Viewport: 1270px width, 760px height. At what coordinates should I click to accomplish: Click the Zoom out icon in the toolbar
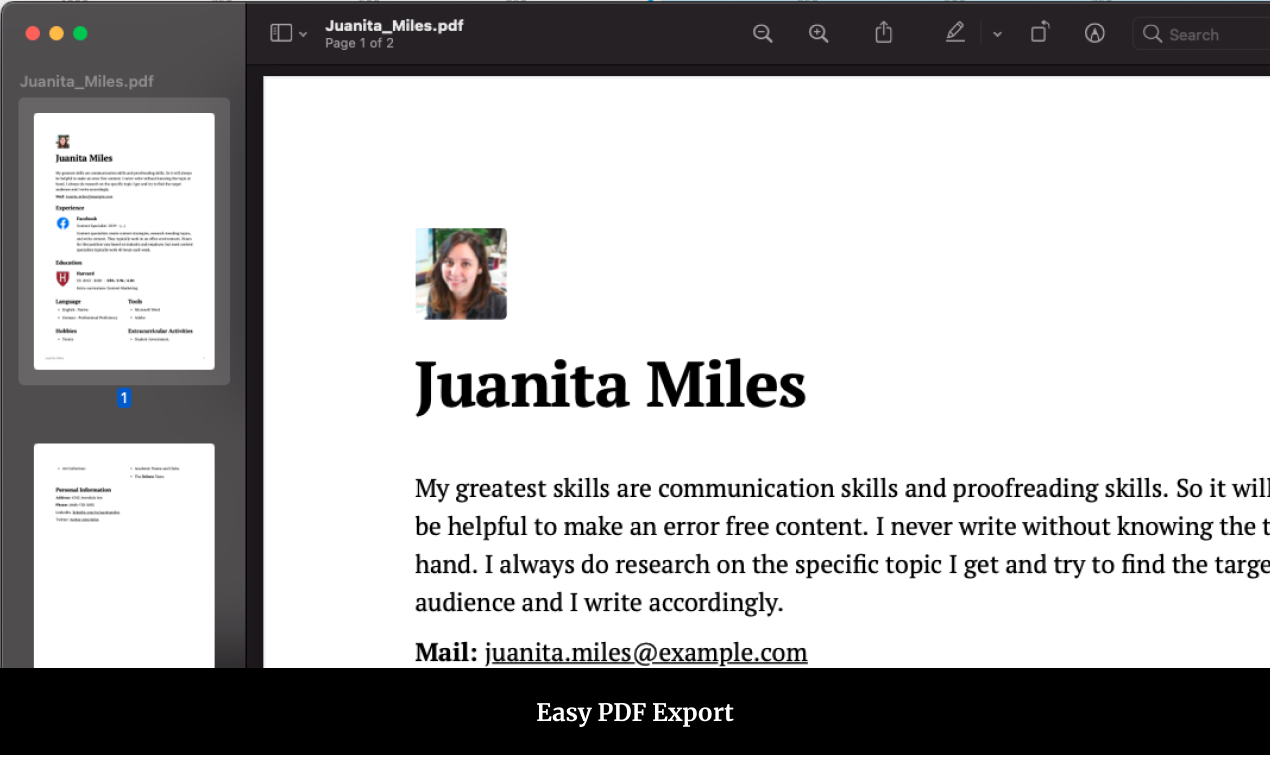click(x=763, y=33)
